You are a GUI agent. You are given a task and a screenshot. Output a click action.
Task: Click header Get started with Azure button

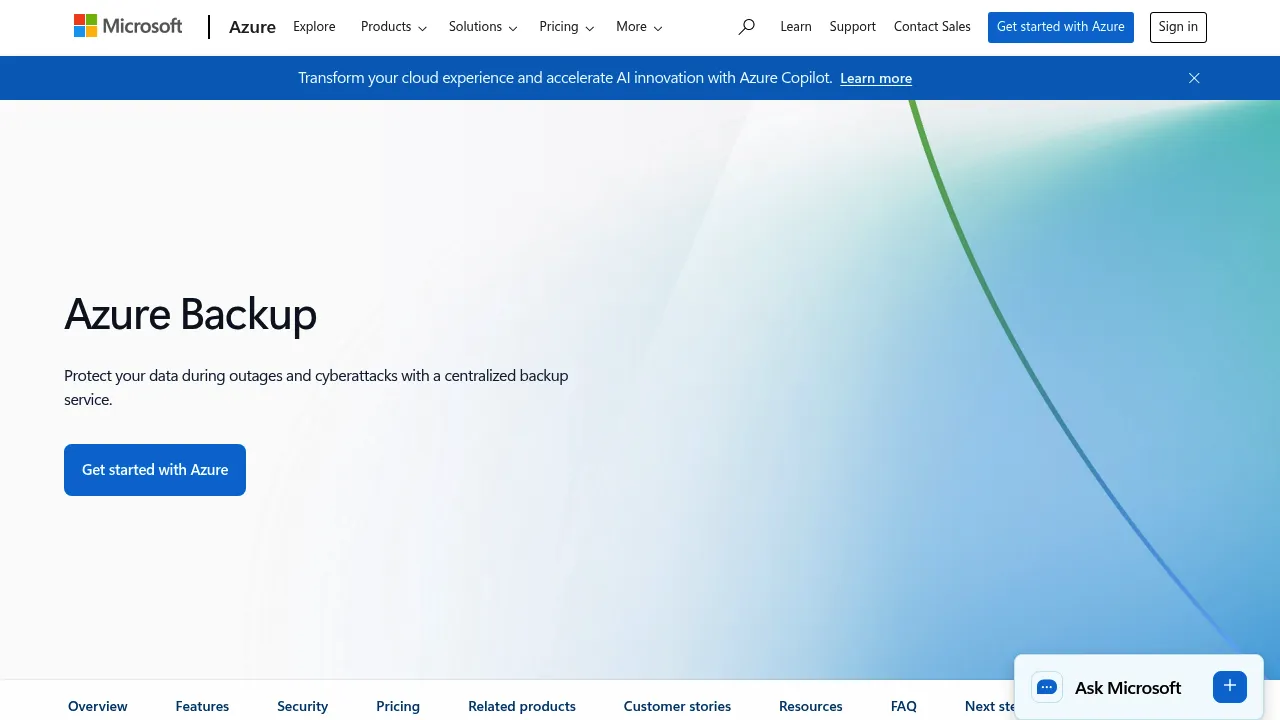coord(1061,27)
